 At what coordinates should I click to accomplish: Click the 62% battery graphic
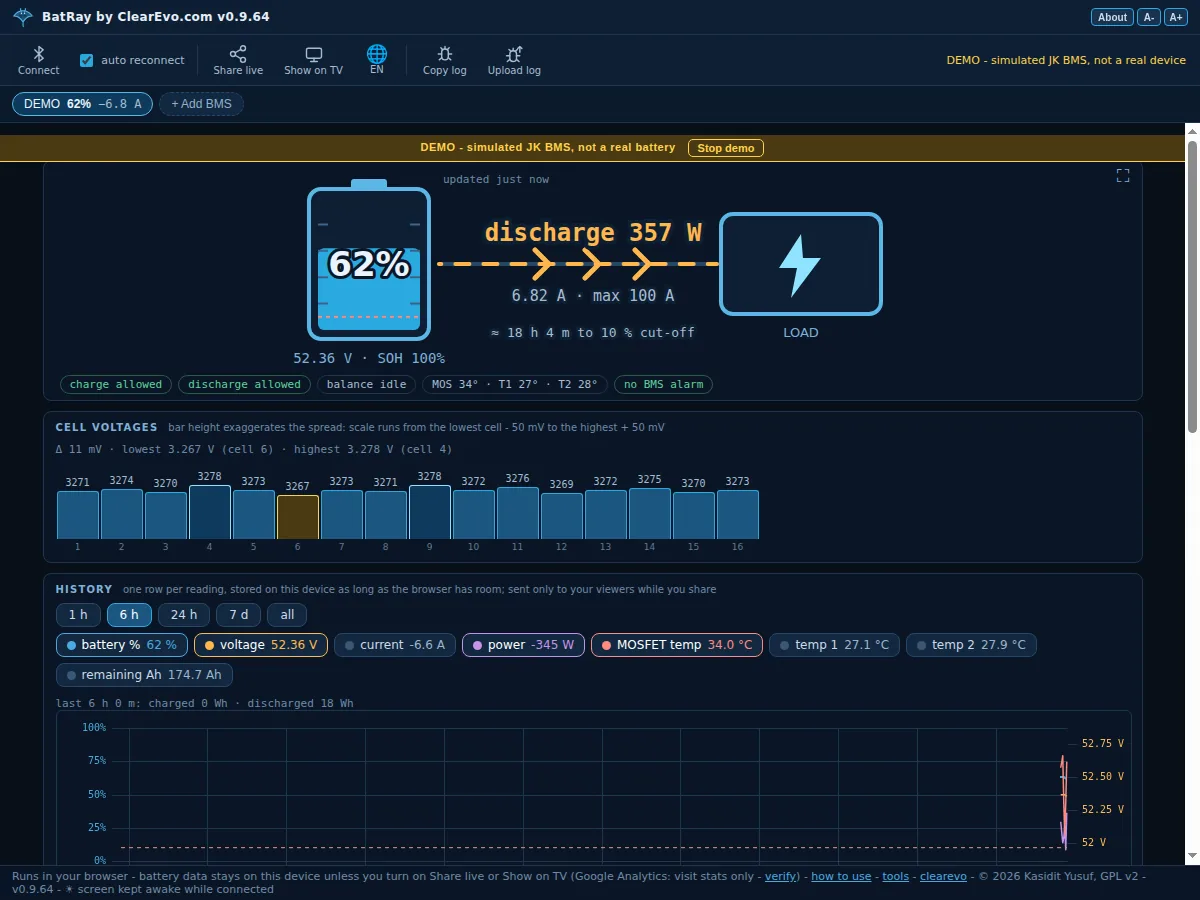tap(369, 260)
